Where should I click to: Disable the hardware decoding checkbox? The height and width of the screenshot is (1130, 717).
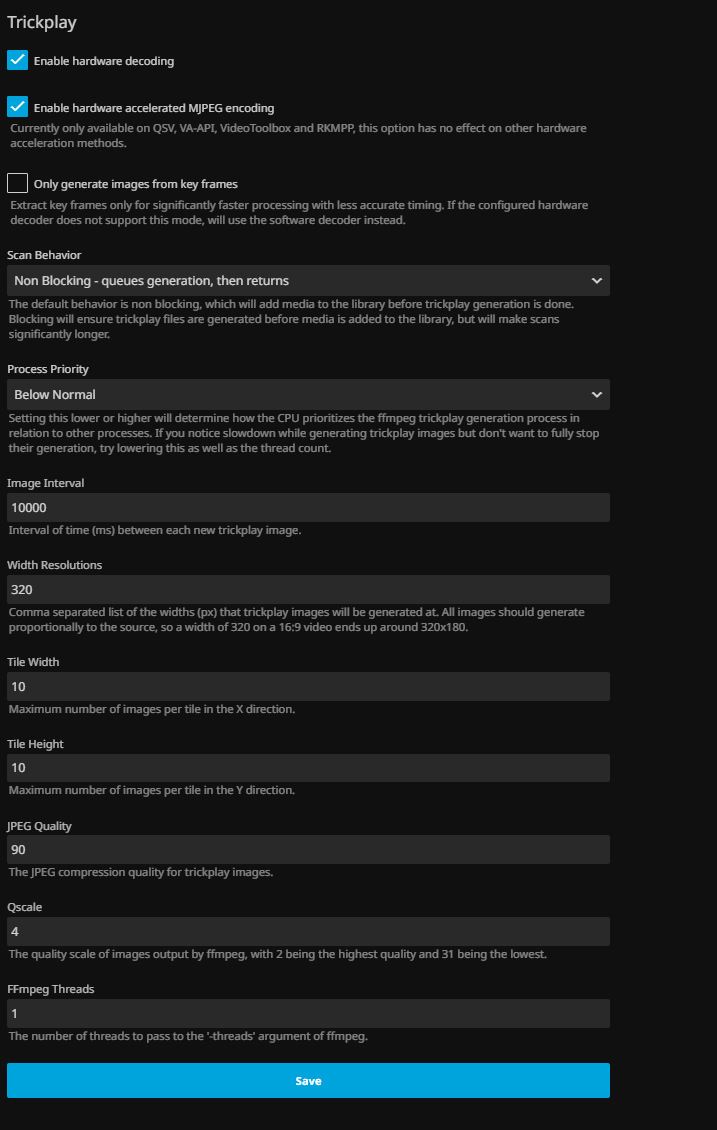(x=17, y=60)
